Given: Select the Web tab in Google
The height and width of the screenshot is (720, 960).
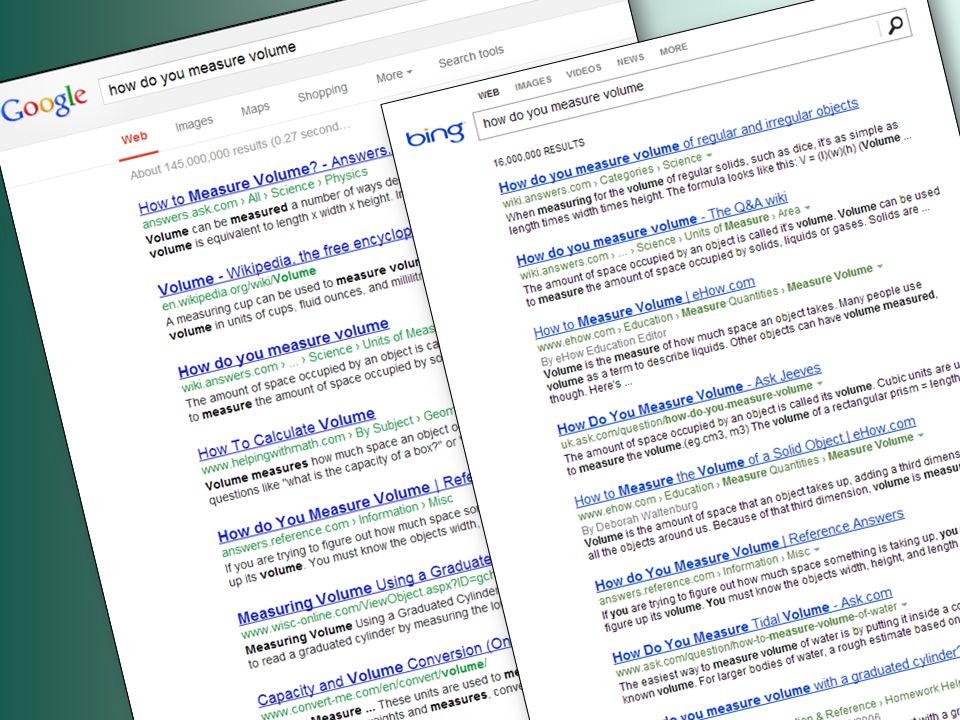Looking at the screenshot, I should [134, 138].
